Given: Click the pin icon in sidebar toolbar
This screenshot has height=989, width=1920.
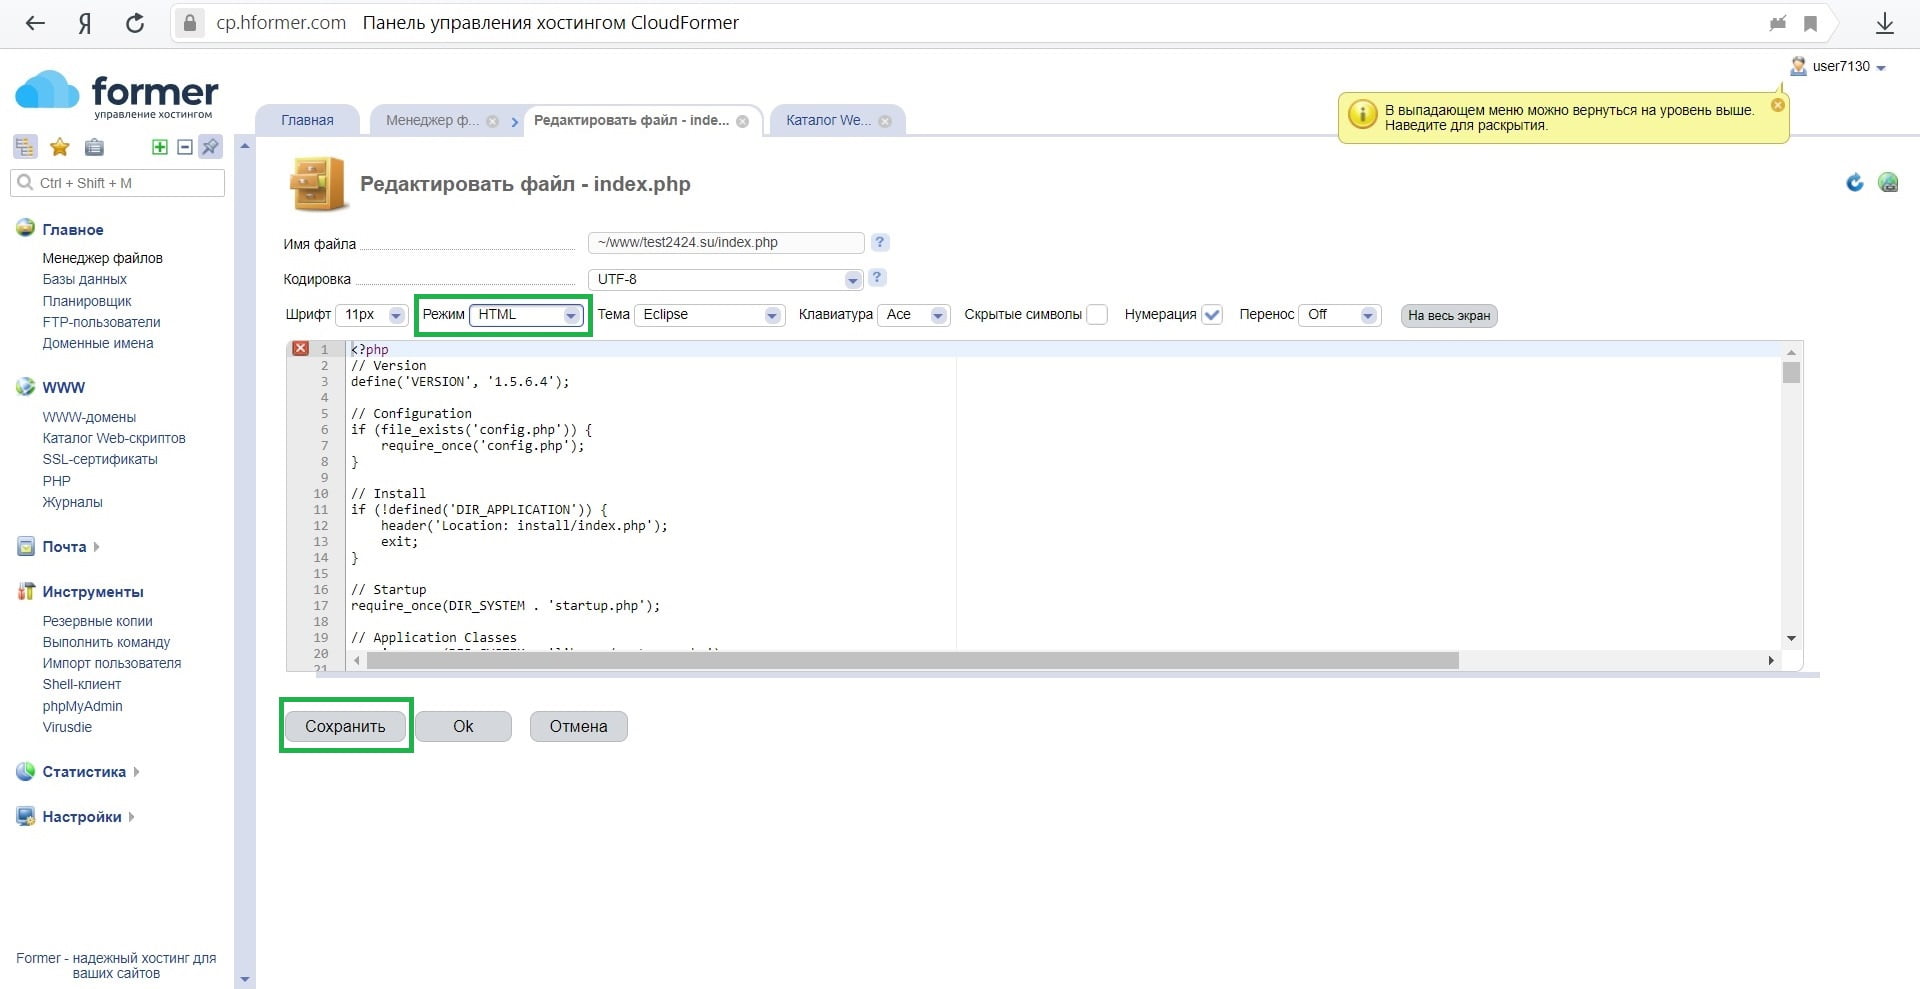Looking at the screenshot, I should tap(210, 147).
